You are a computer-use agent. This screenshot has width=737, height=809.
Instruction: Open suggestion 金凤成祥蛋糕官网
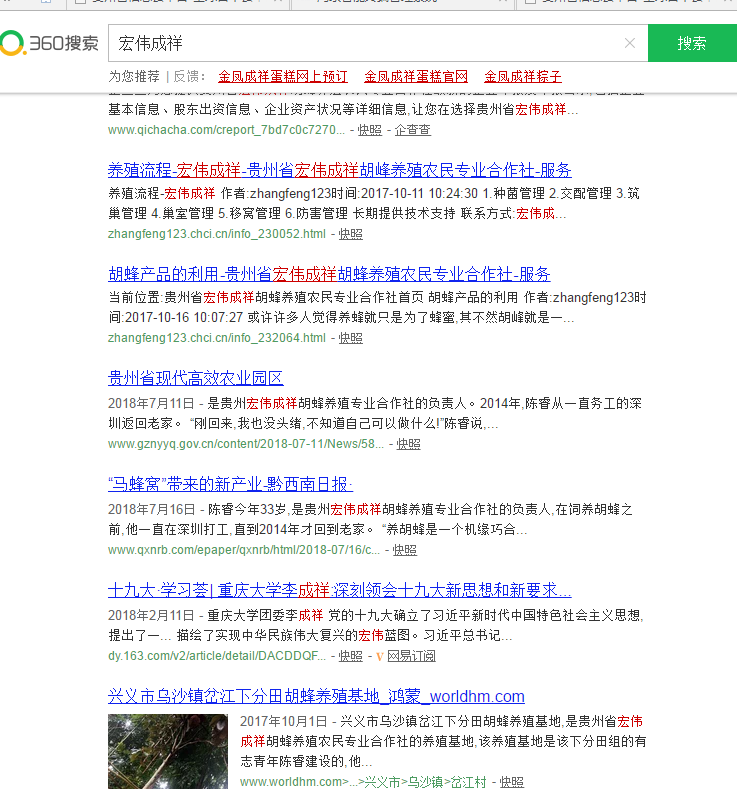(416, 76)
